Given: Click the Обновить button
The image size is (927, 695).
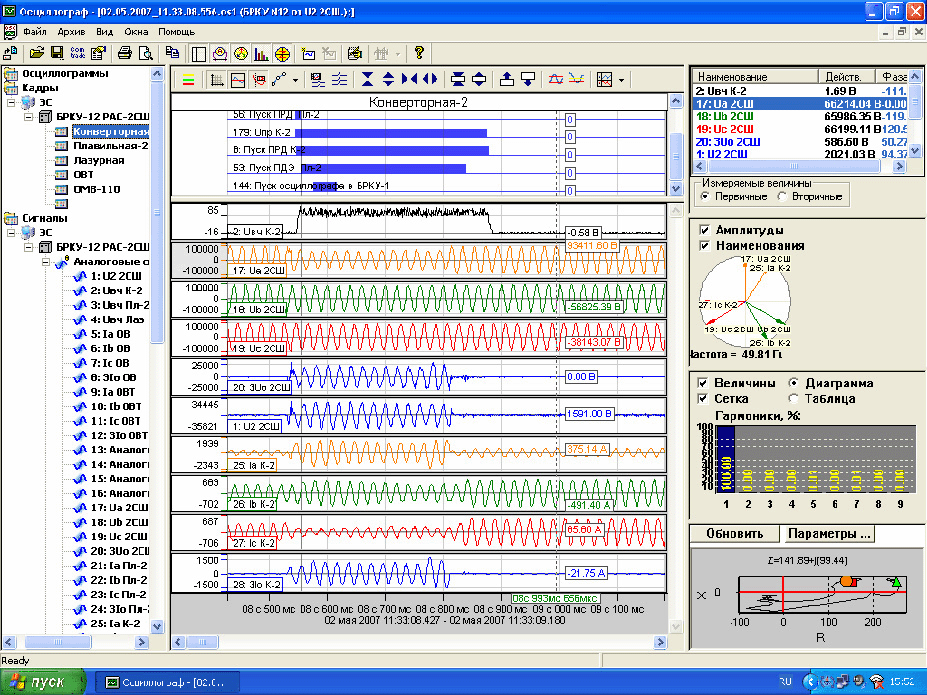Looking at the screenshot, I should 734,534.
